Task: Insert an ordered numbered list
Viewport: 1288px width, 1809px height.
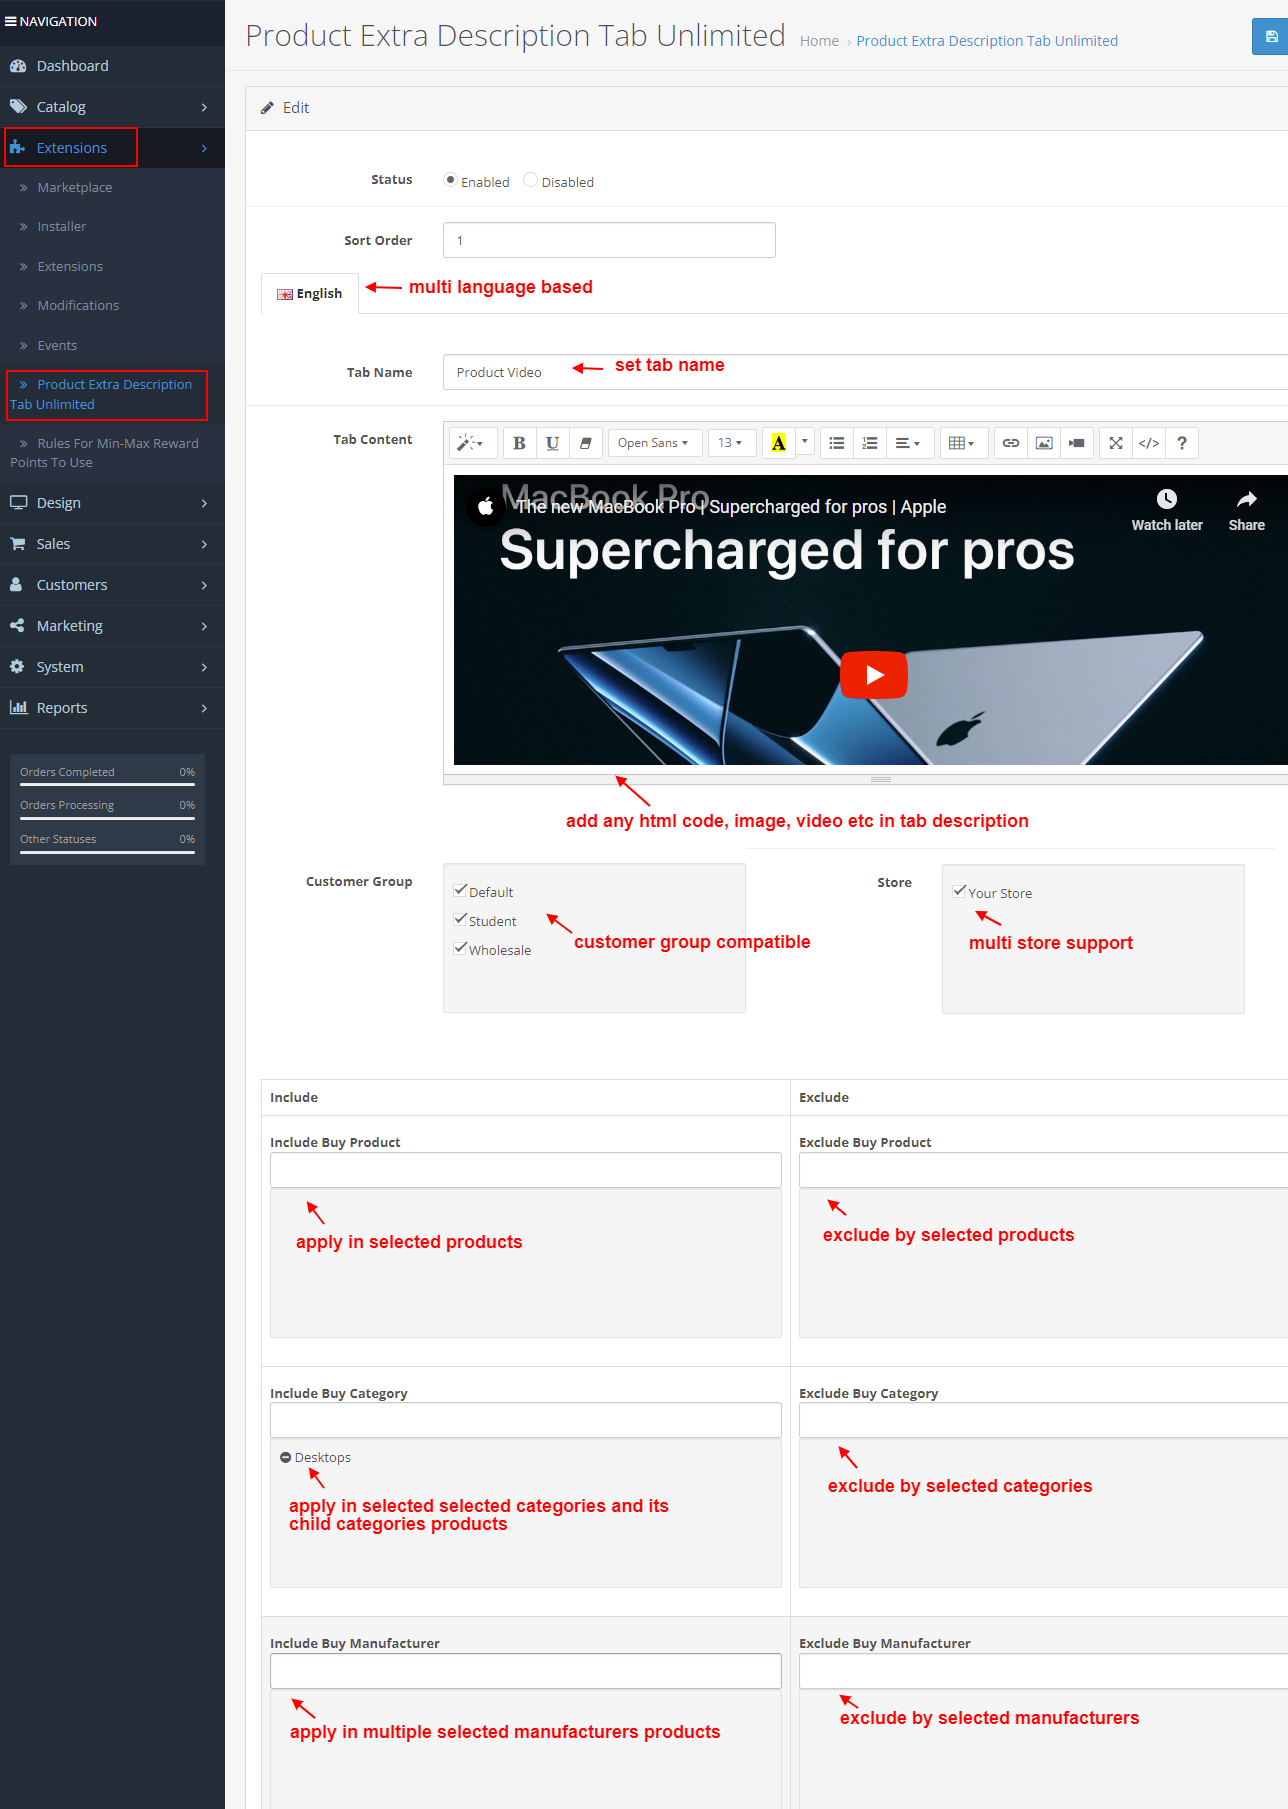Action: tap(870, 443)
